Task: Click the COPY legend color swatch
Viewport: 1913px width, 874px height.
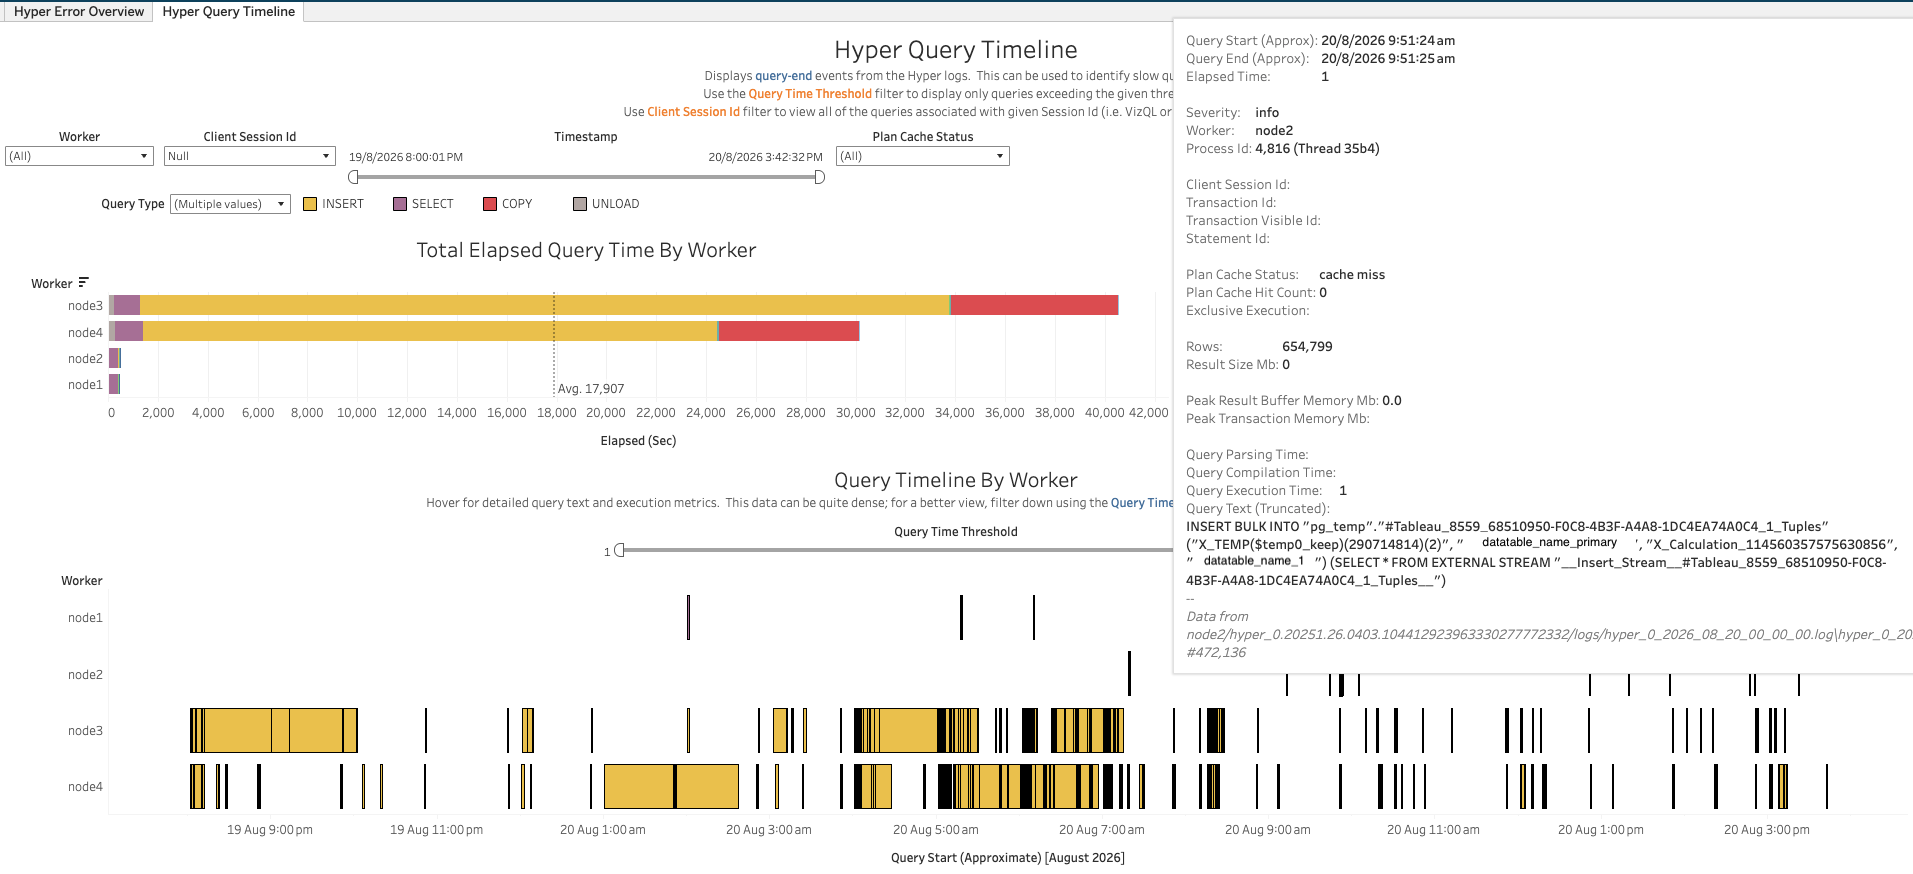Action: click(490, 204)
